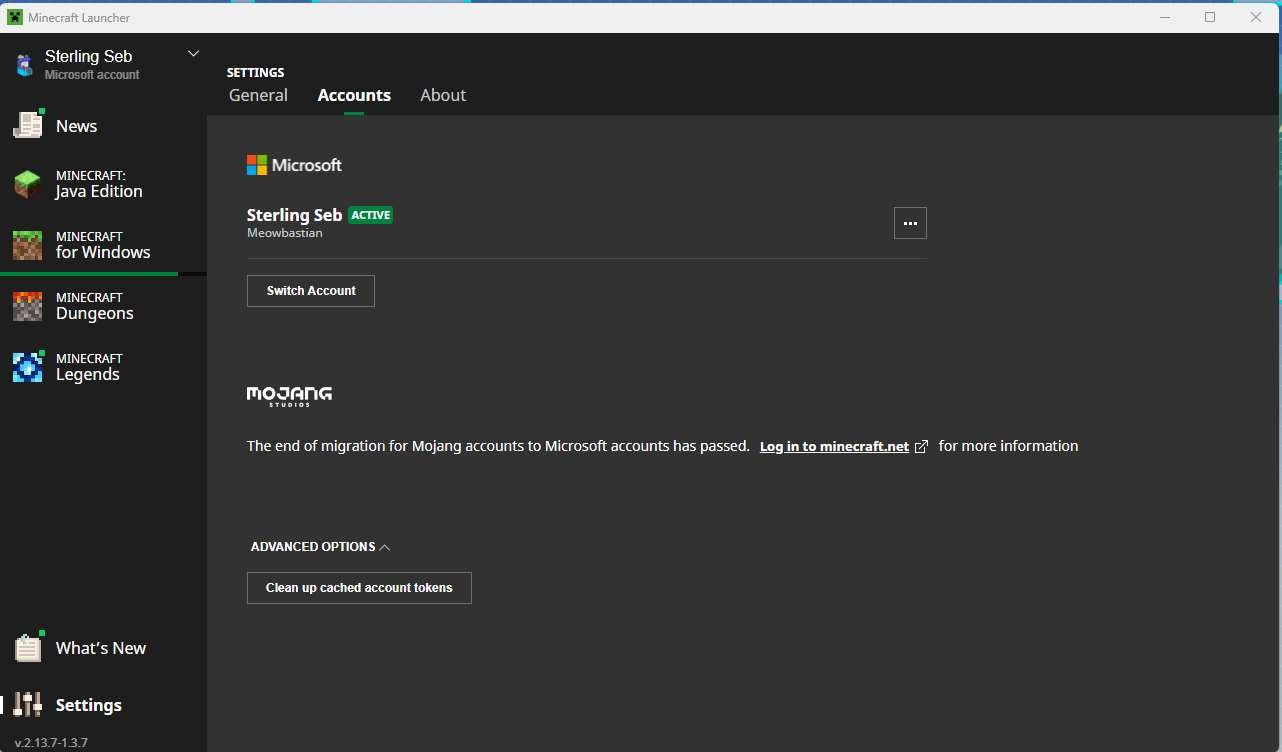This screenshot has height=752, width=1282.
Task: Close the Minecraft Launcher window
Action: click(1256, 17)
